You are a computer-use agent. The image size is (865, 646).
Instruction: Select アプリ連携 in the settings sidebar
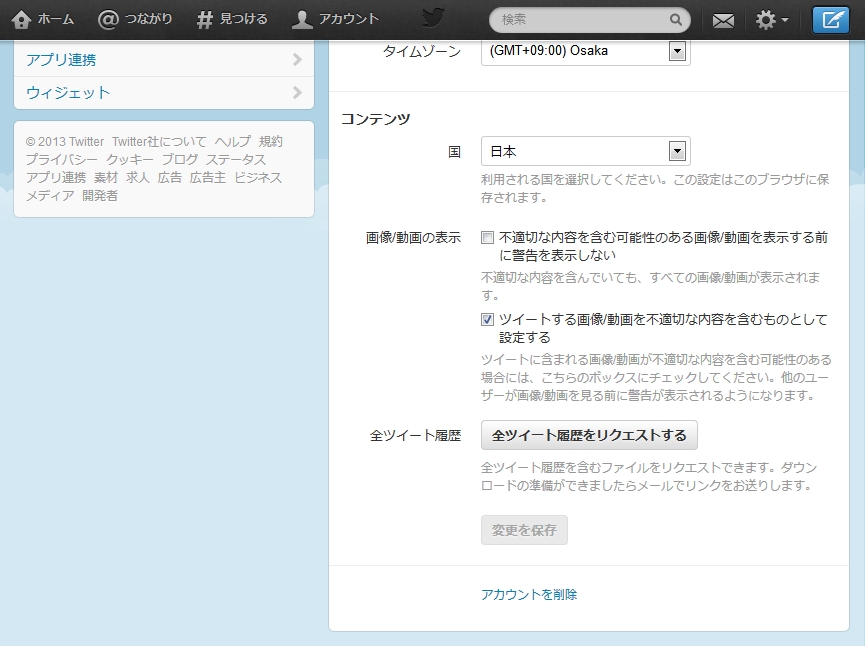pyautogui.click(x=164, y=60)
